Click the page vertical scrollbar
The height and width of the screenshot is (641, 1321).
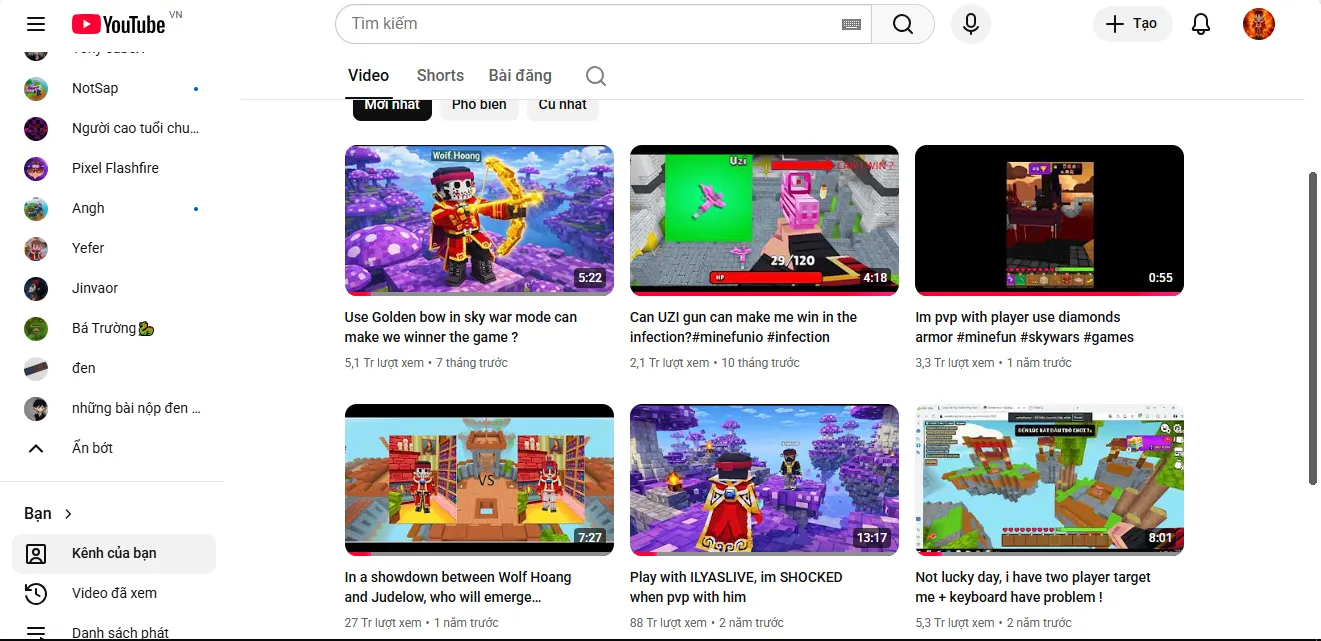pyautogui.click(x=1314, y=328)
